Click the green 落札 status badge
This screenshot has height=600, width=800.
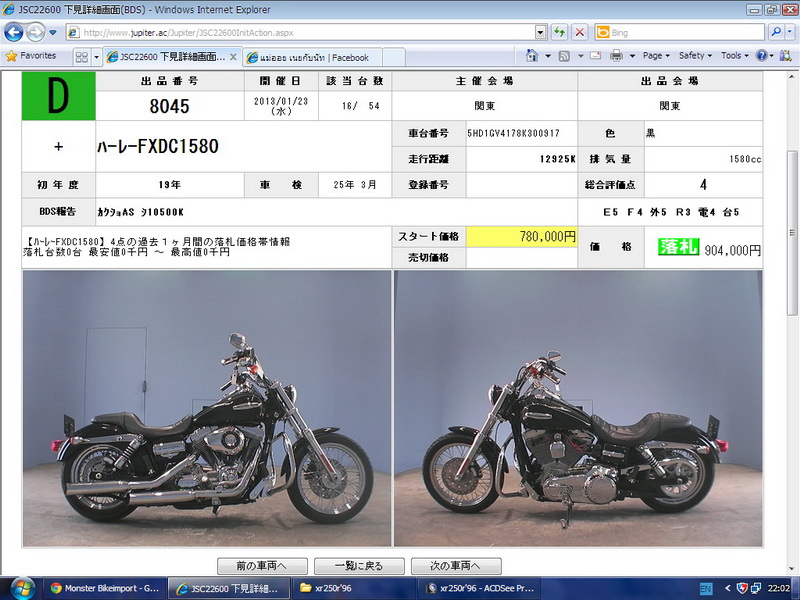pos(679,247)
